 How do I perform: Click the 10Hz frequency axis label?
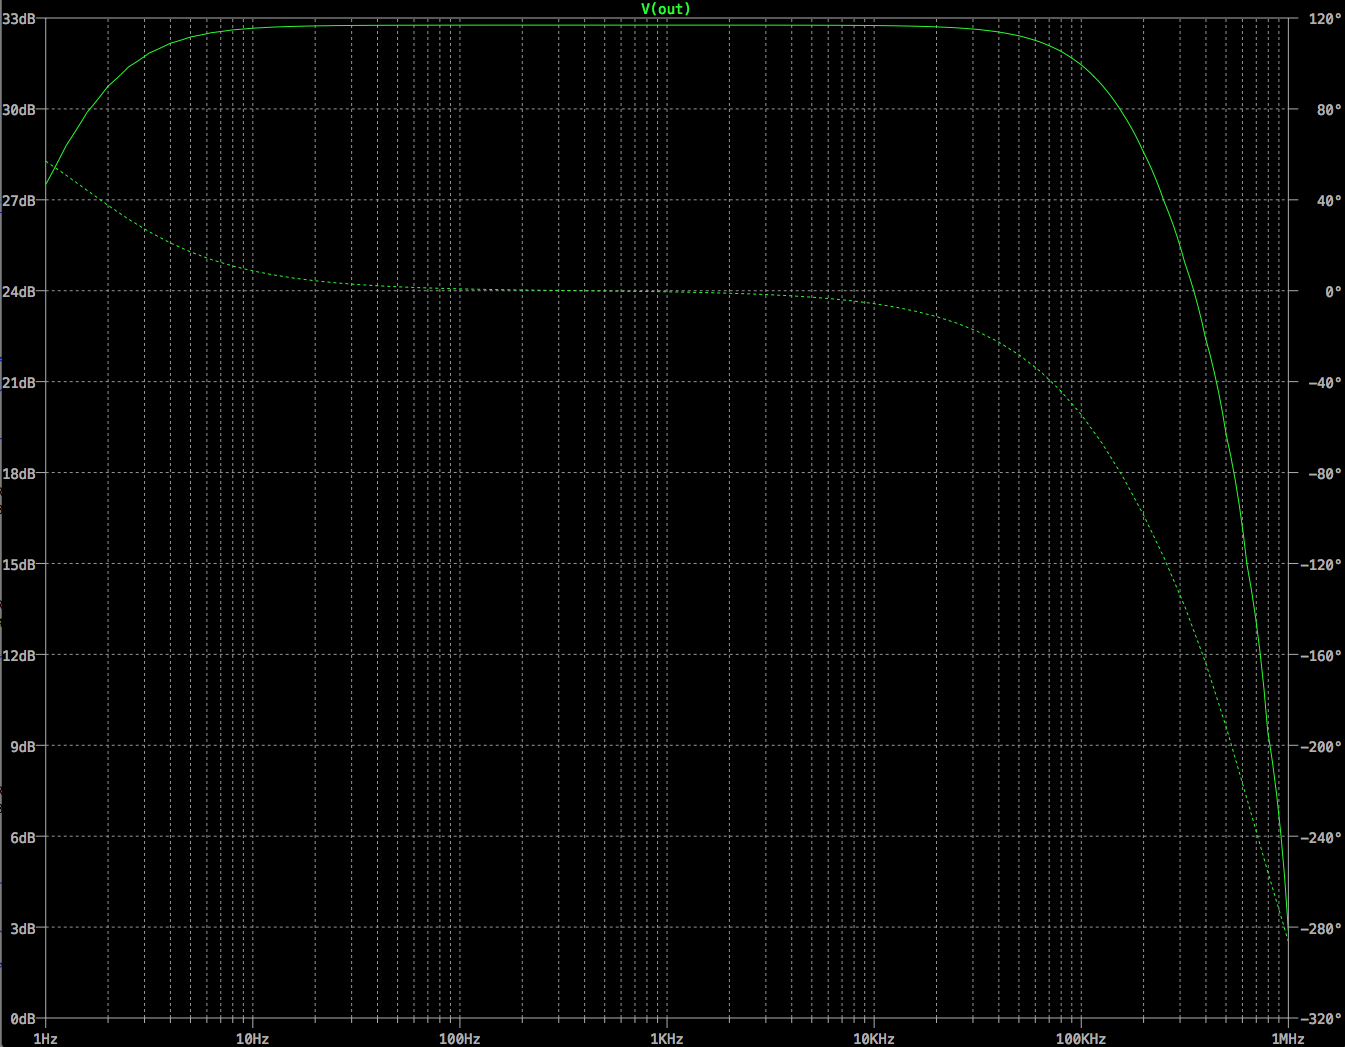coord(252,1039)
